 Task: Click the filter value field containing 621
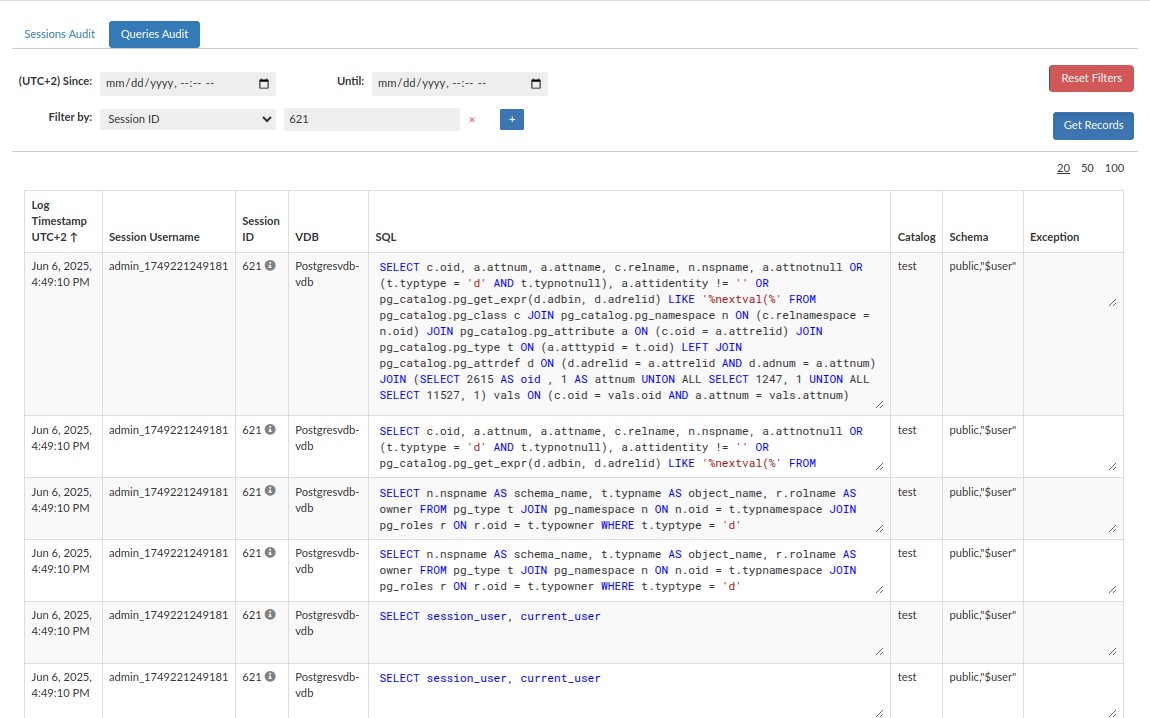(372, 119)
